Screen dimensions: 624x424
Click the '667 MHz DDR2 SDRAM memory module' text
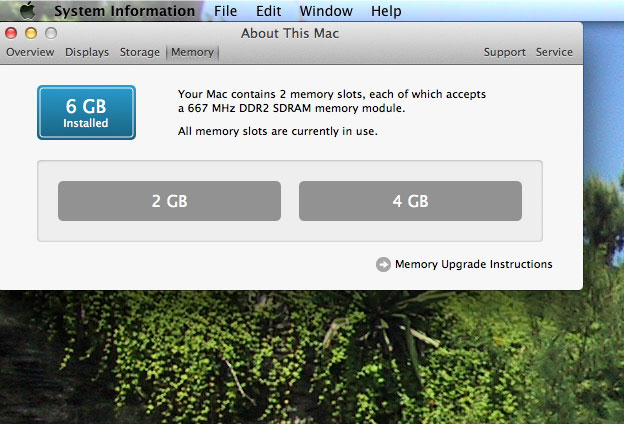click(296, 108)
